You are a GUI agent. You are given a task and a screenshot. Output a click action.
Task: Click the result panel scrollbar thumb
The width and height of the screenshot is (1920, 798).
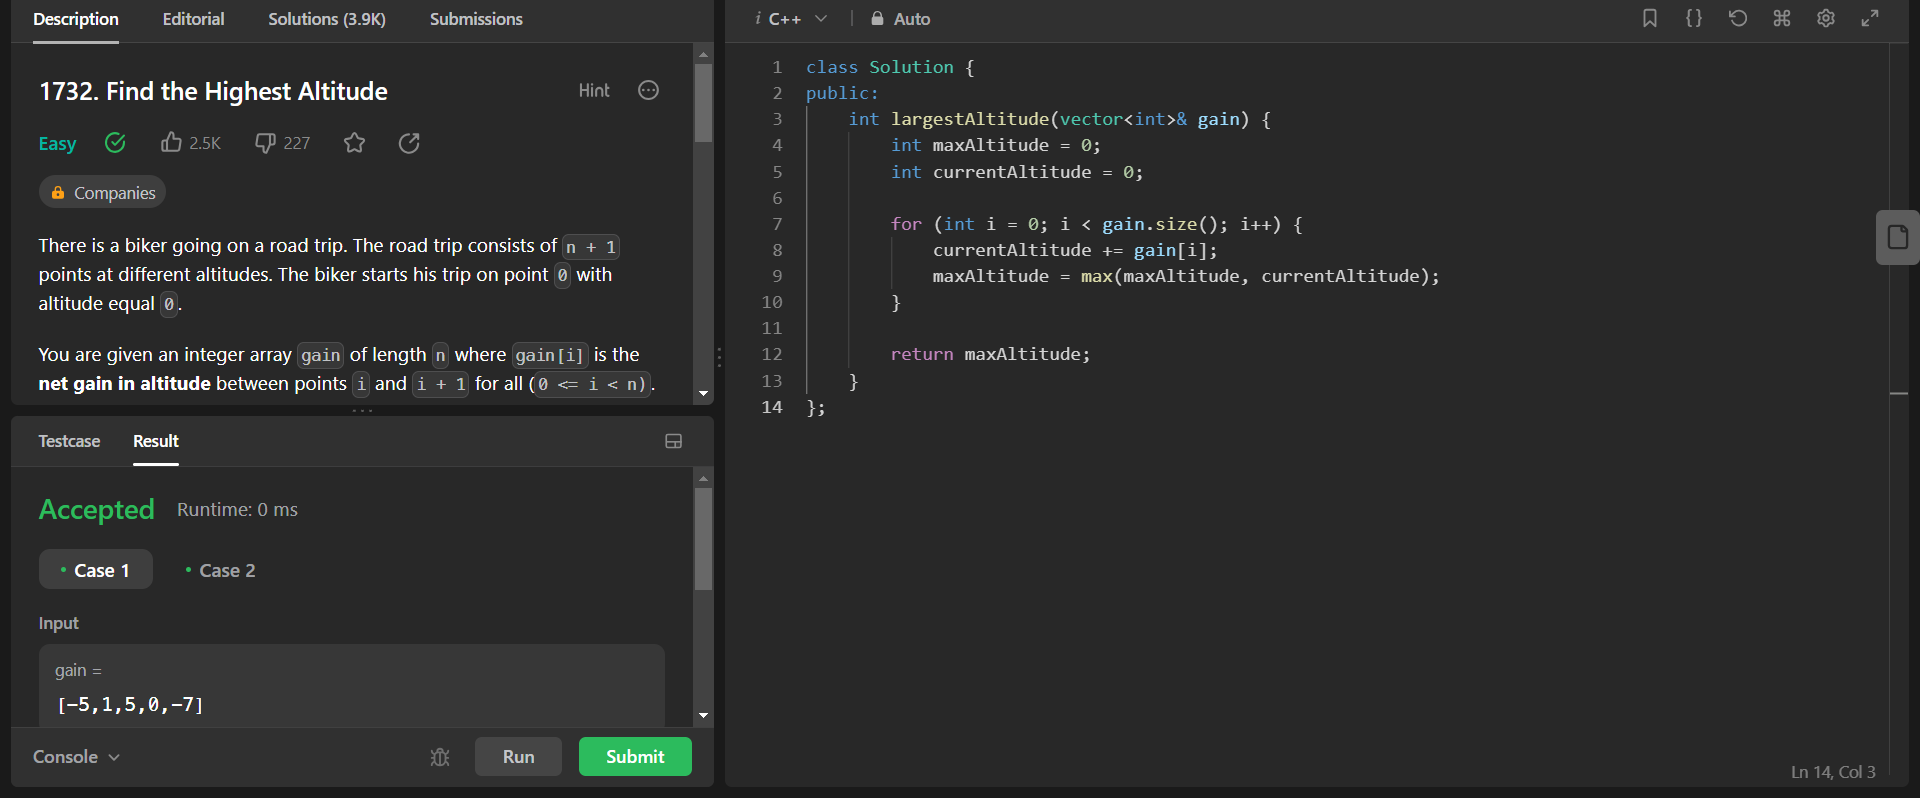tap(704, 539)
